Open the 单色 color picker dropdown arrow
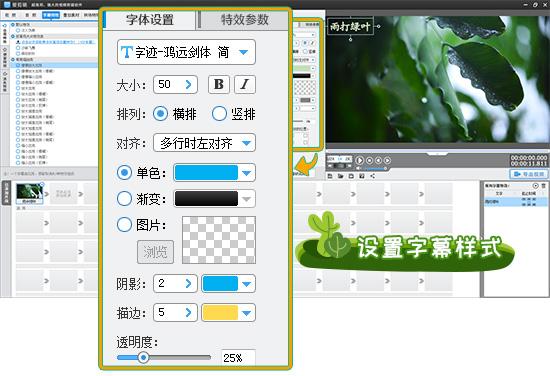The image size is (550, 376). coord(247,173)
